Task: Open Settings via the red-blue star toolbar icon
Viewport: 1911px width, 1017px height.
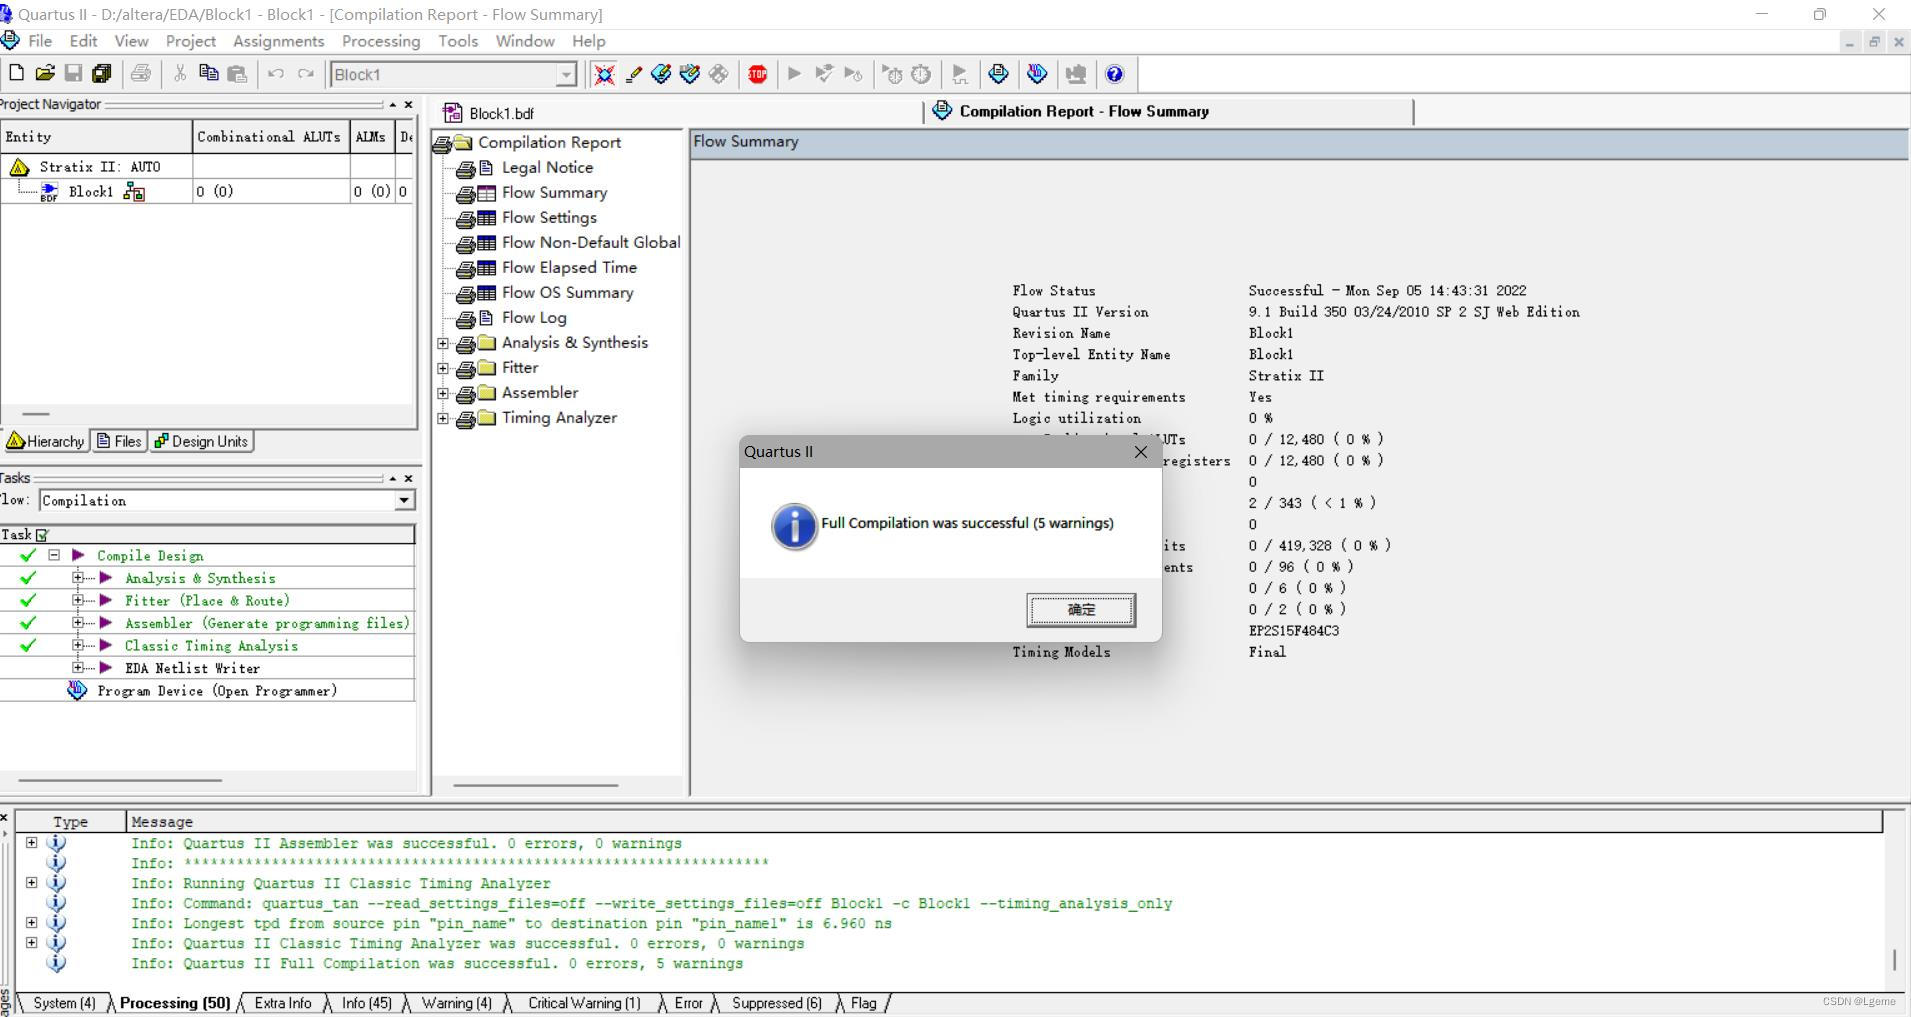Action: click(x=604, y=74)
